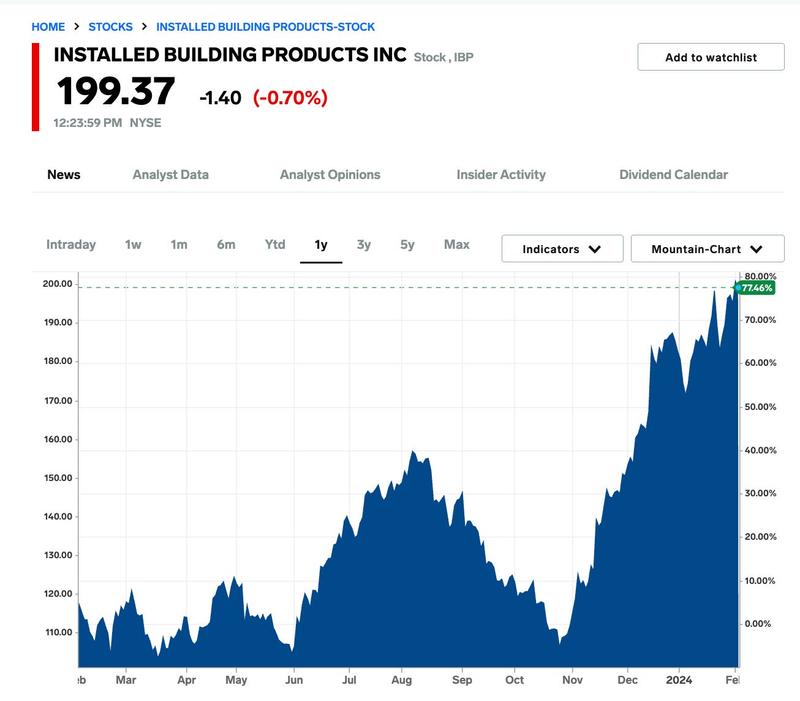Click the 190.00 price axis label
This screenshot has height=701, width=800.
pyautogui.click(x=58, y=322)
